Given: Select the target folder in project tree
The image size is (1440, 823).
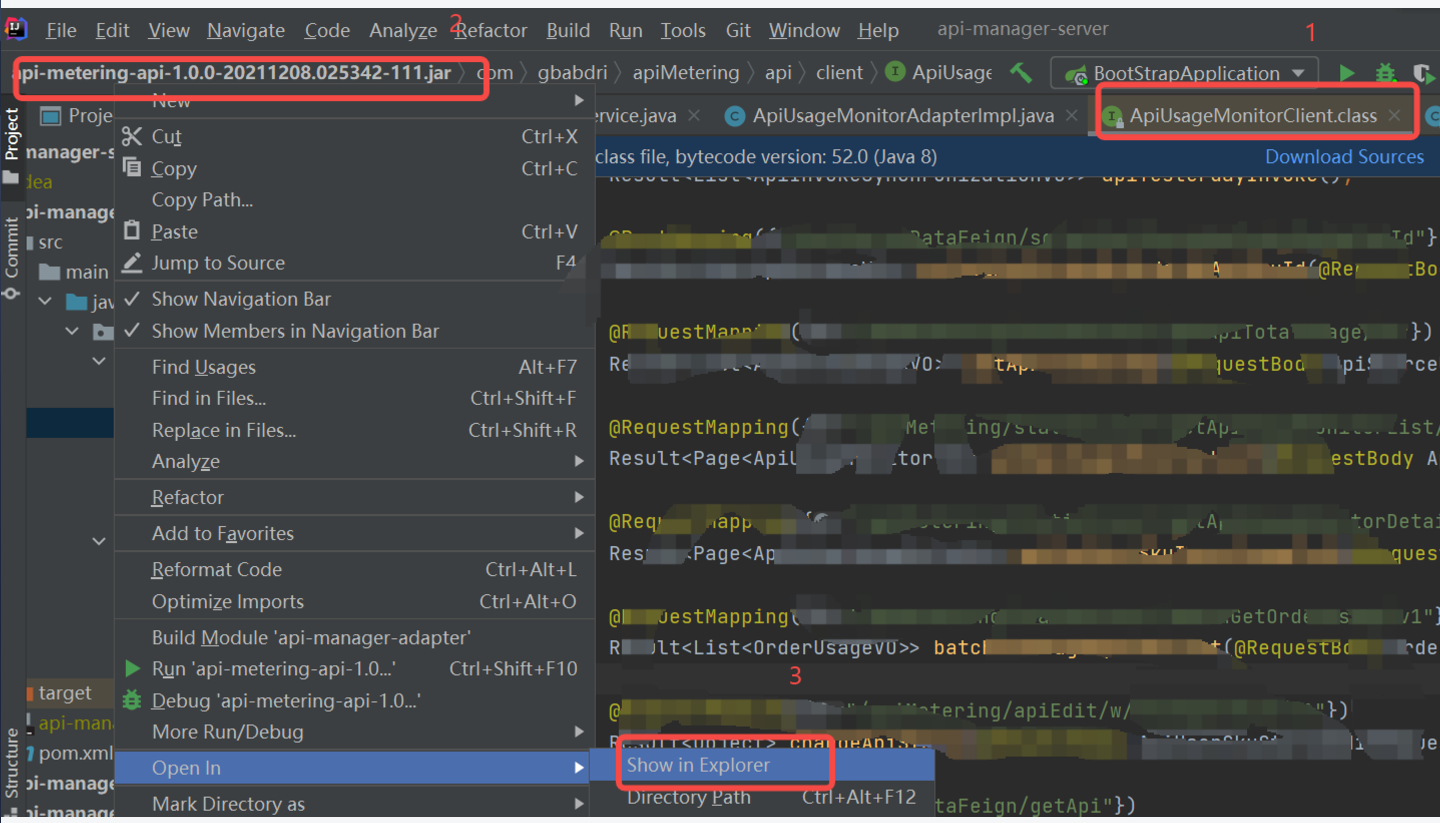Looking at the screenshot, I should (x=65, y=693).
